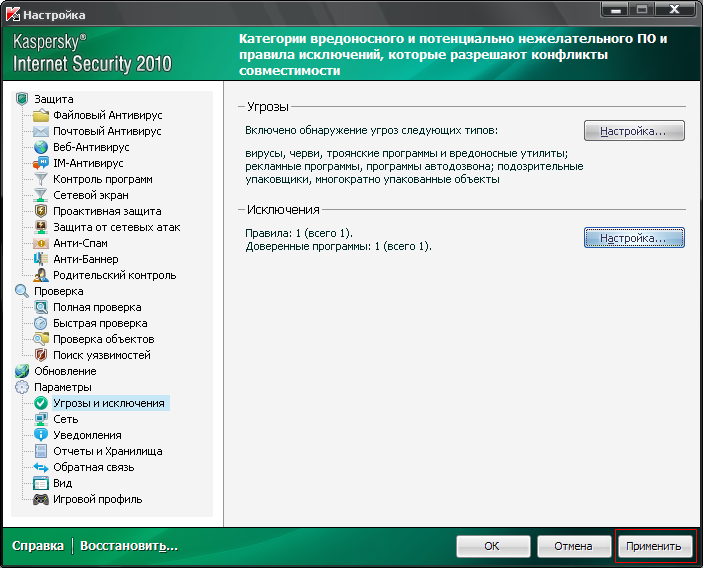703x568 pixels.
Task: Select the Обновление category
Action: pos(65,371)
